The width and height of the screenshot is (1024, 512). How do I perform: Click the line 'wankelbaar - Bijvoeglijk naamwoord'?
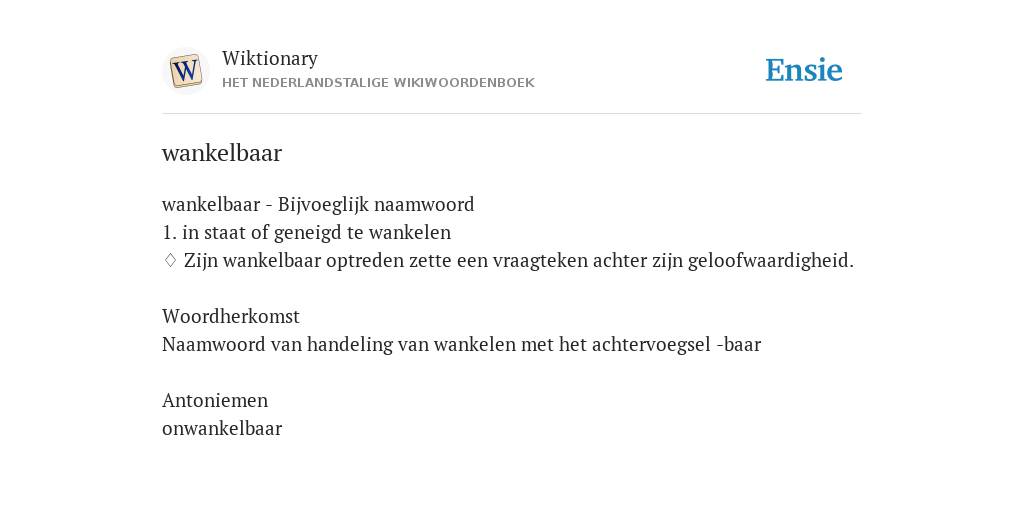pos(318,204)
